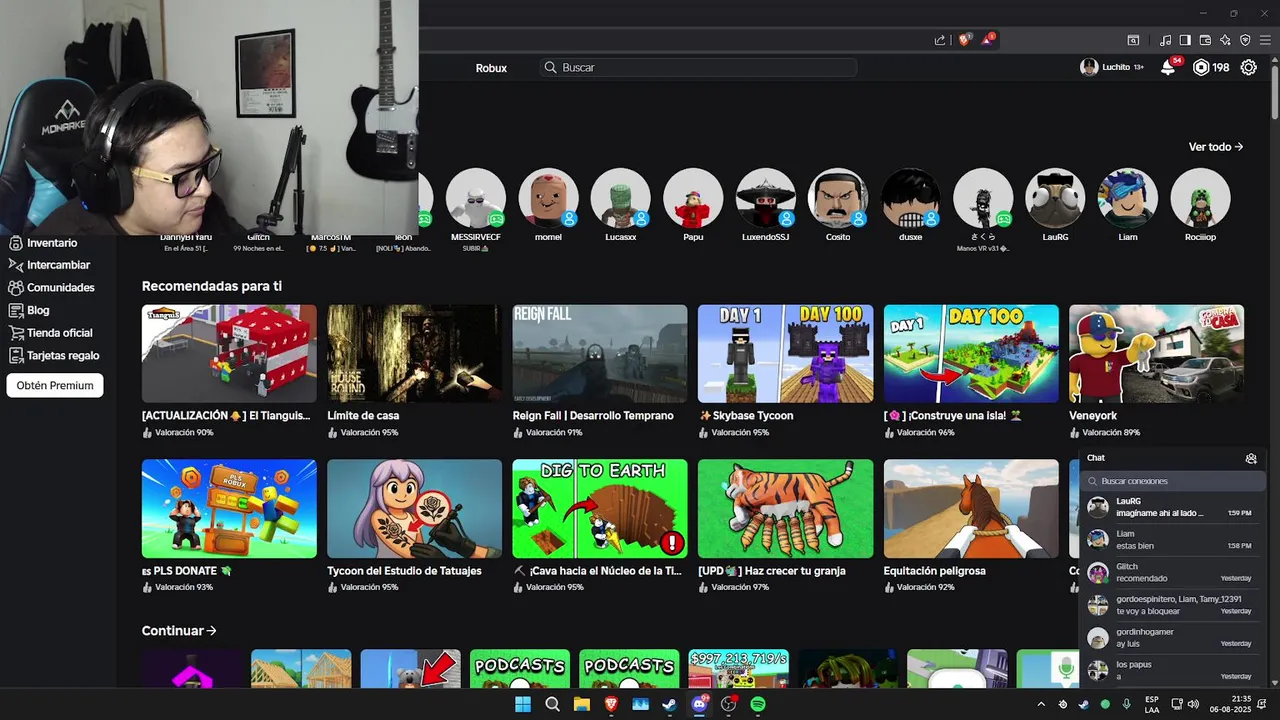Click the Continuar section link
The height and width of the screenshot is (720, 1280).
coord(179,631)
